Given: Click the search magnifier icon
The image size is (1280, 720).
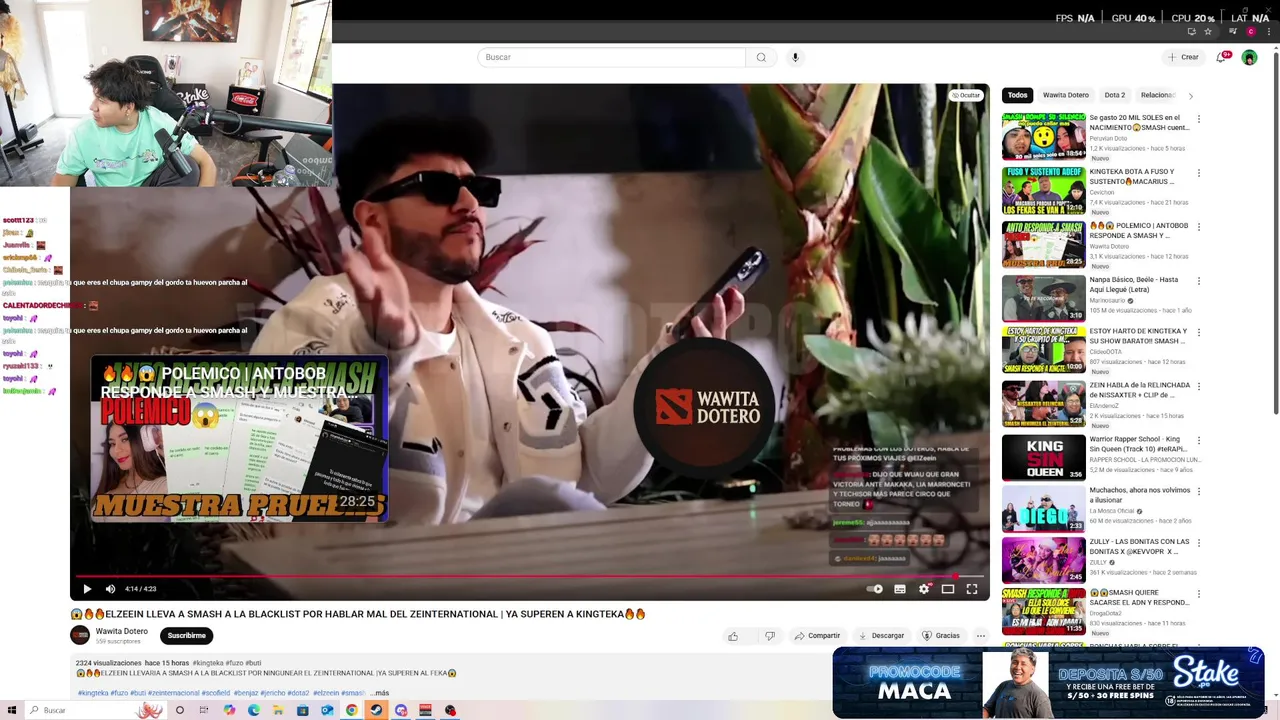Looking at the screenshot, I should tap(761, 57).
